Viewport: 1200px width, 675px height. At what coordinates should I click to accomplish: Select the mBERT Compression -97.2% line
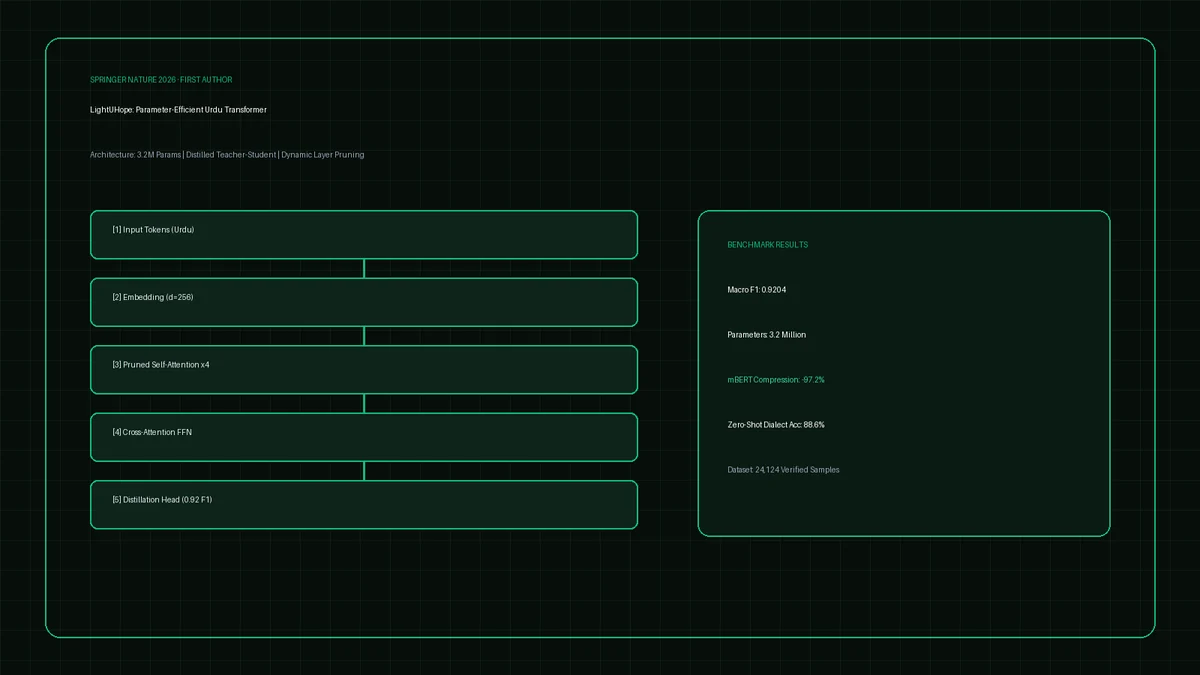coord(776,380)
